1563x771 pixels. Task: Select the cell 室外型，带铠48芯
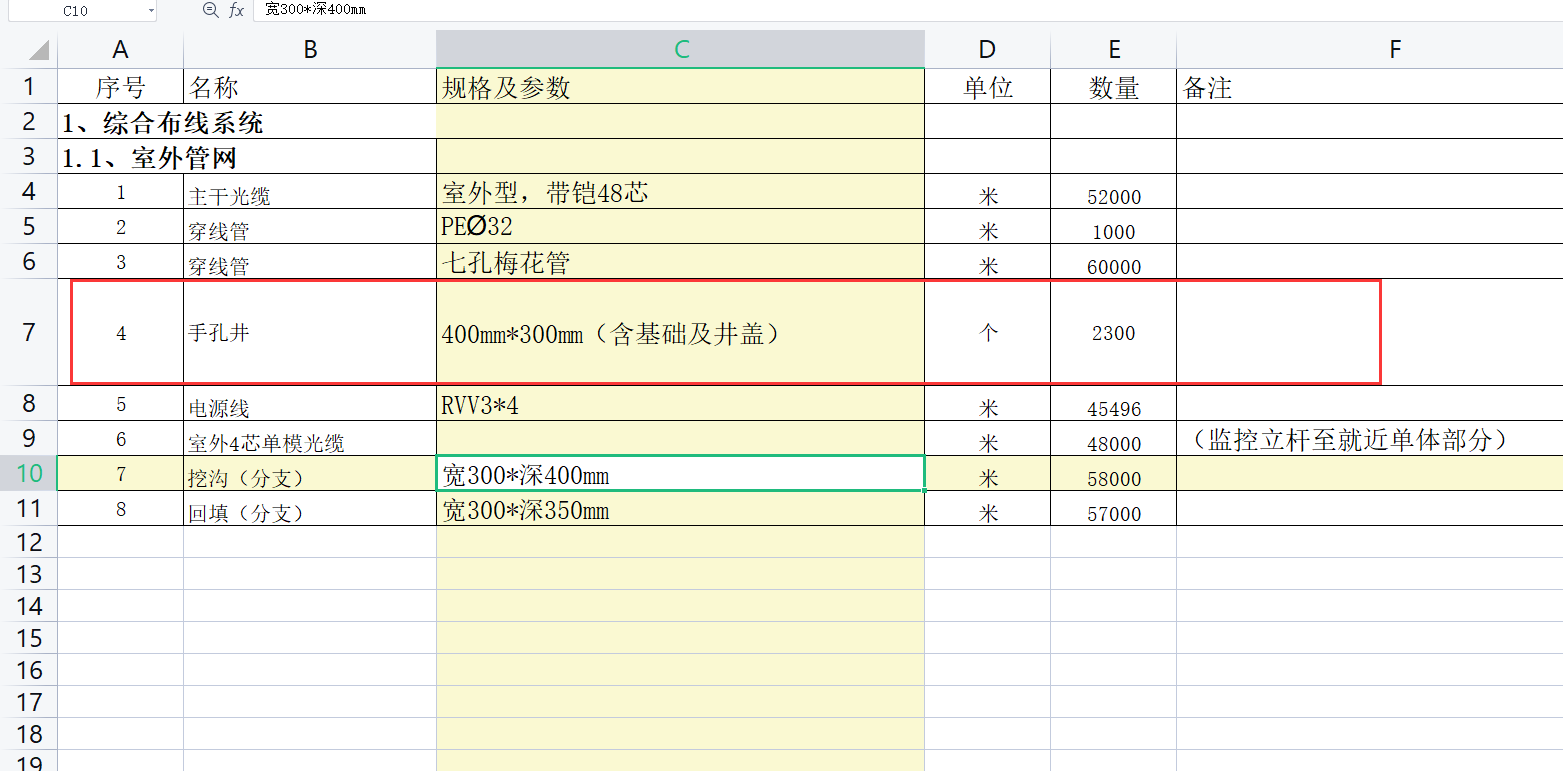(681, 192)
